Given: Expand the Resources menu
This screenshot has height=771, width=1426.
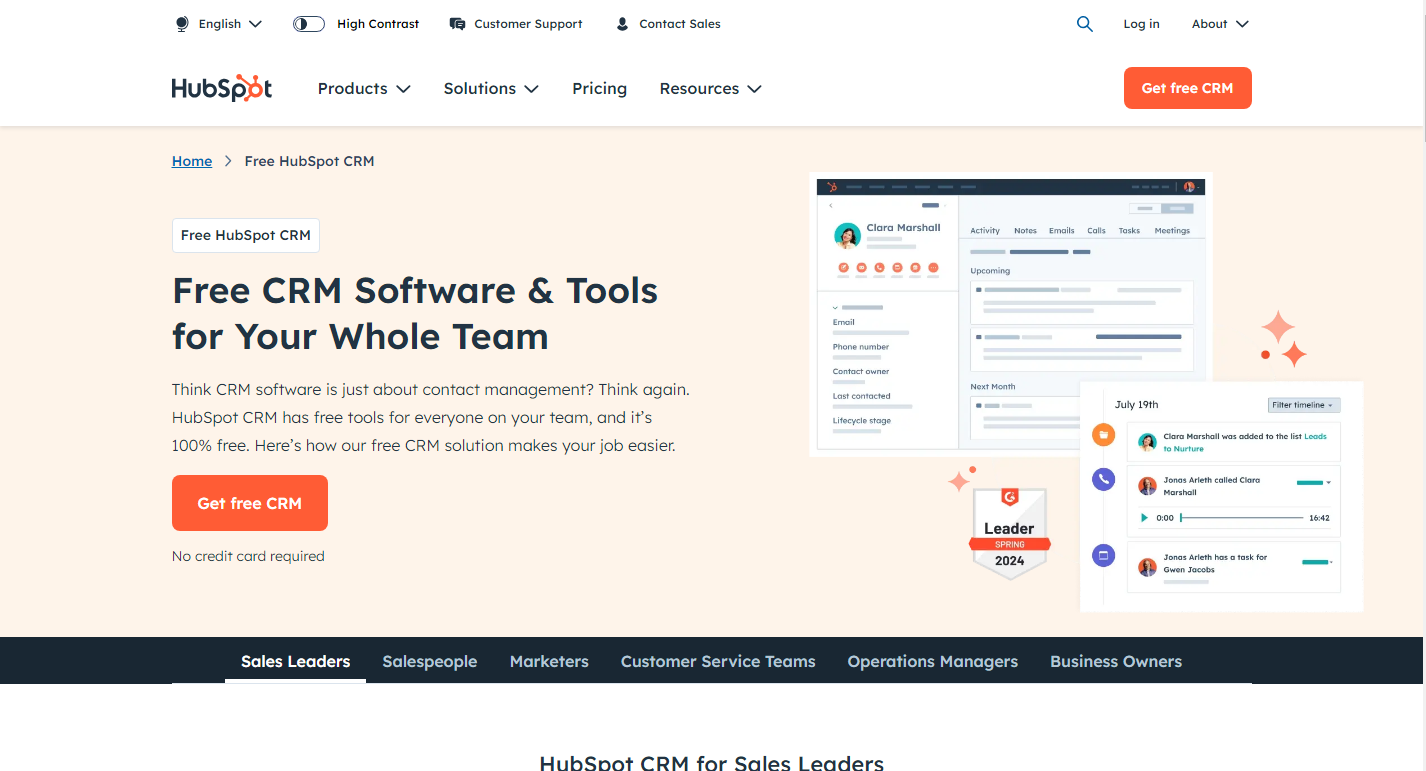Looking at the screenshot, I should click(710, 88).
